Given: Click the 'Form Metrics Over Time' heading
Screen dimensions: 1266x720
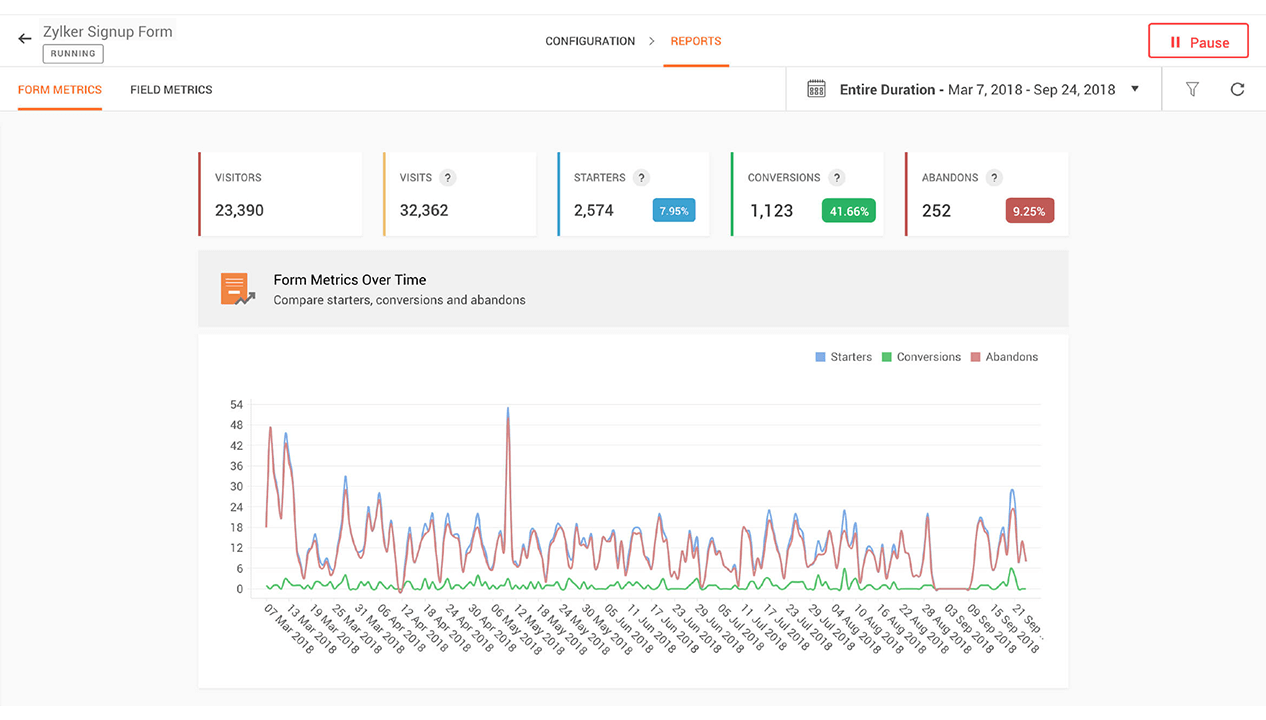Looking at the screenshot, I should 350,280.
